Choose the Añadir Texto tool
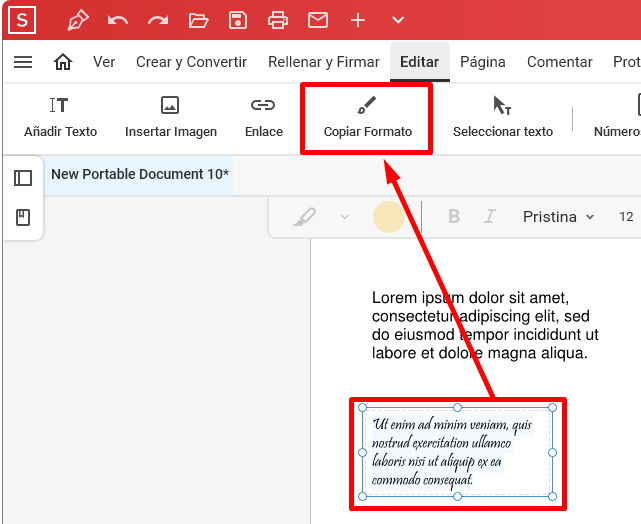Image resolution: width=641 pixels, height=524 pixels. tap(61, 118)
